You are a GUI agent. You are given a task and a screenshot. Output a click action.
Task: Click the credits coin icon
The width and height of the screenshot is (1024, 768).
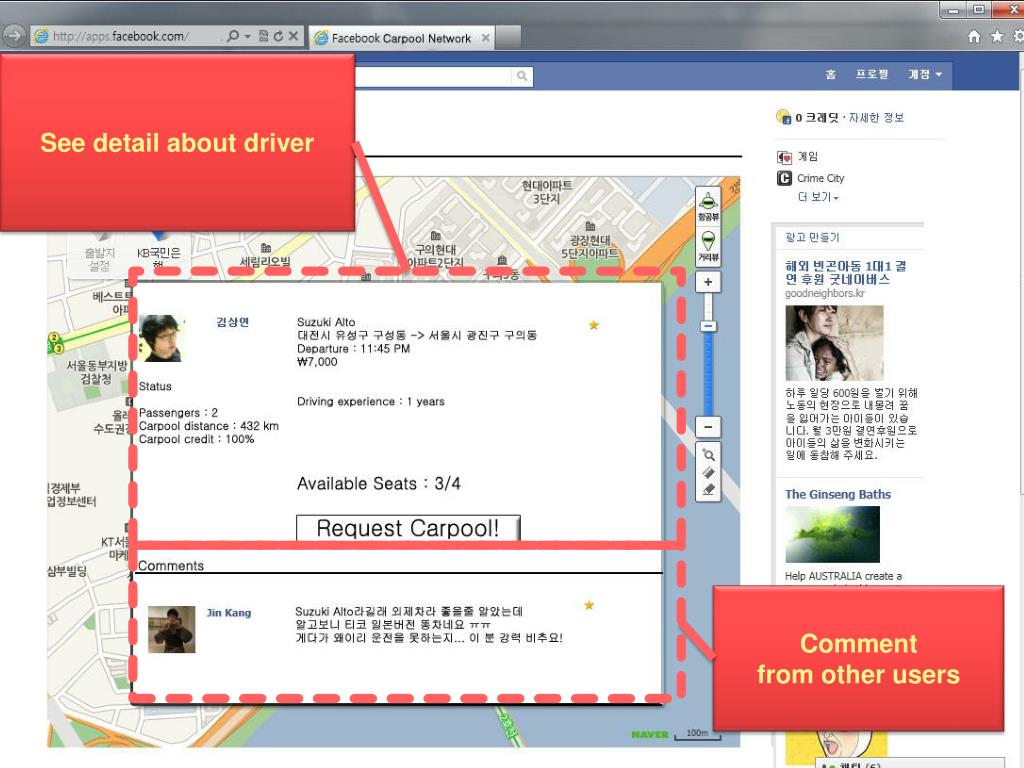(x=784, y=117)
